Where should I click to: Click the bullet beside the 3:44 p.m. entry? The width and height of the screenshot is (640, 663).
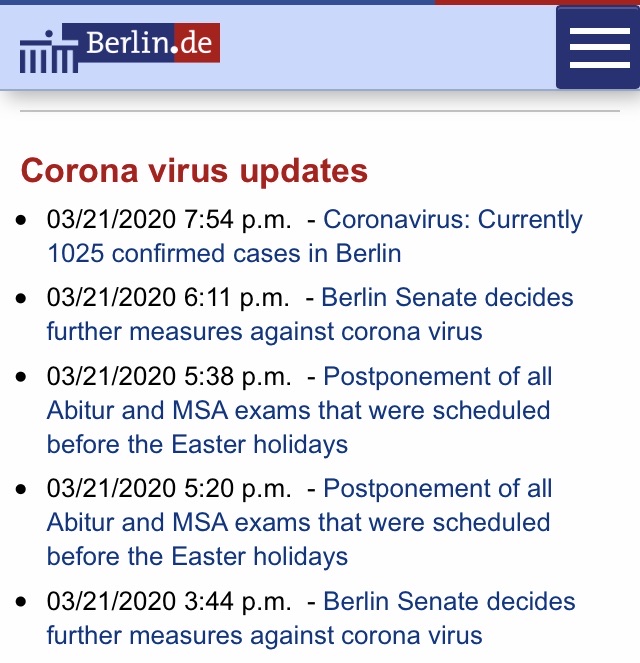[23, 602]
